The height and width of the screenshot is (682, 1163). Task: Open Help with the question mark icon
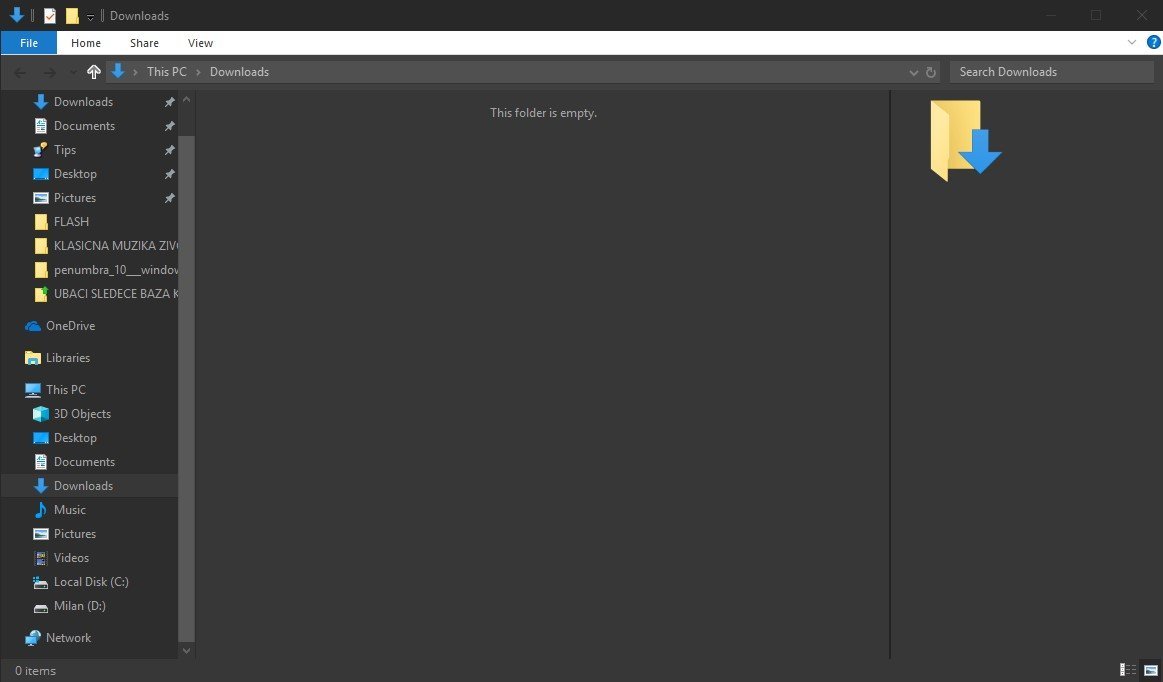(1153, 42)
